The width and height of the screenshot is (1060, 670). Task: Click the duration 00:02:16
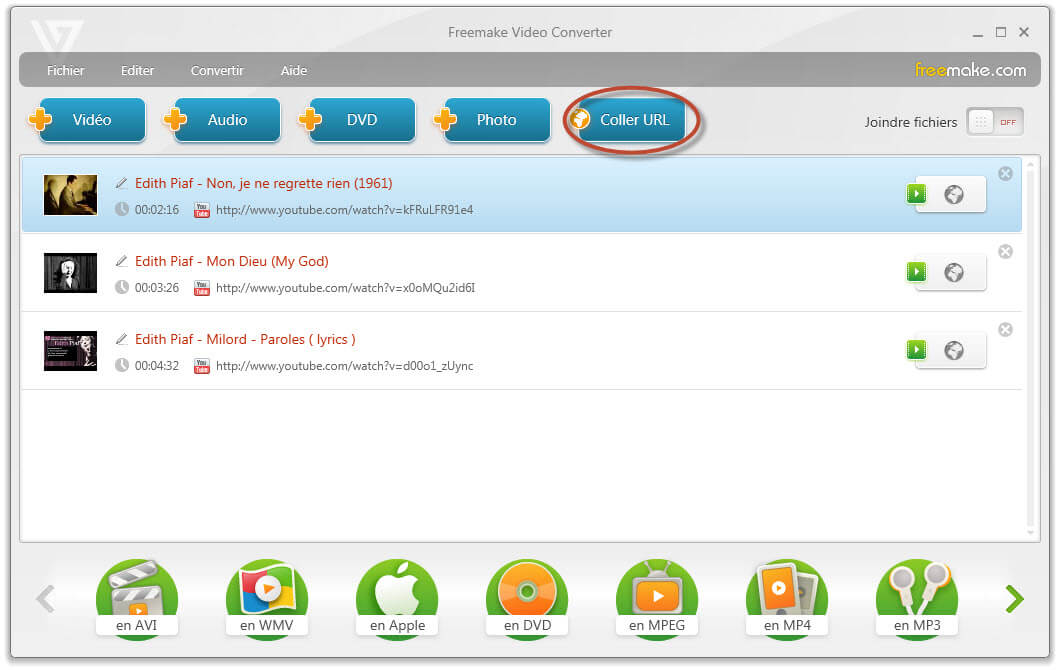coord(157,210)
